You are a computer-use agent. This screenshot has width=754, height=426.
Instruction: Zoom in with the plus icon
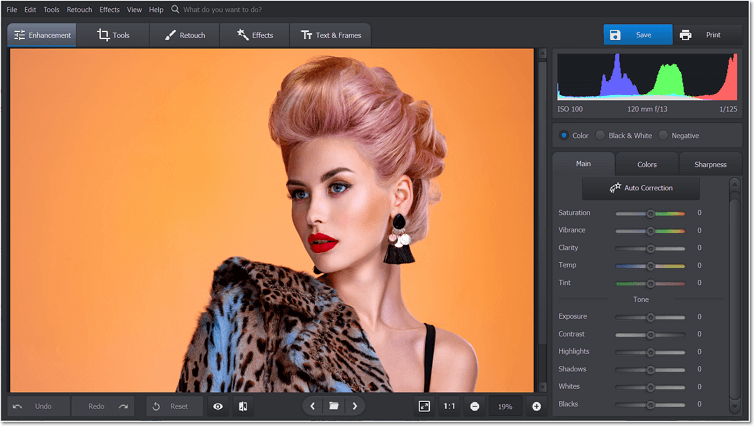[537, 406]
